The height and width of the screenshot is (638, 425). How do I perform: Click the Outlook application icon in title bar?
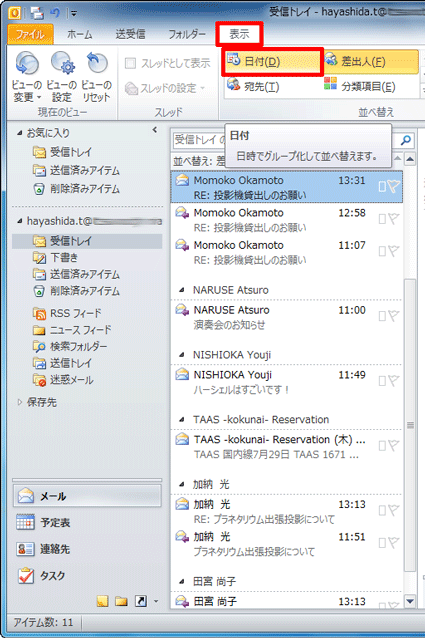pyautogui.click(x=15, y=13)
